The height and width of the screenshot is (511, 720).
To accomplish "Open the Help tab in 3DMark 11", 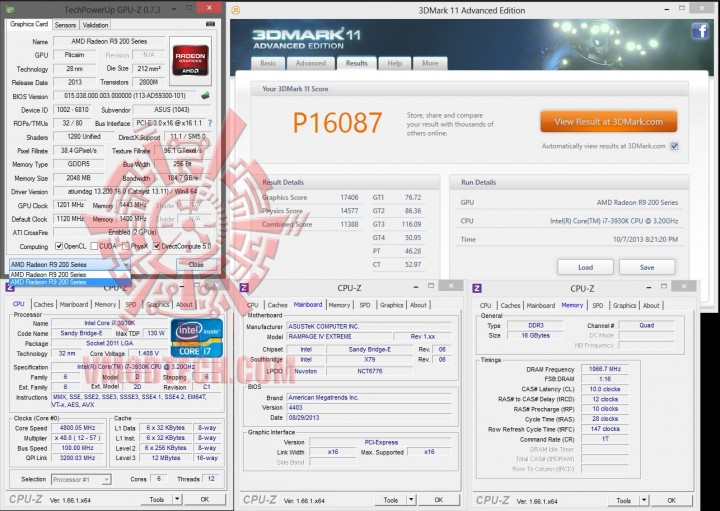I will tap(394, 63).
